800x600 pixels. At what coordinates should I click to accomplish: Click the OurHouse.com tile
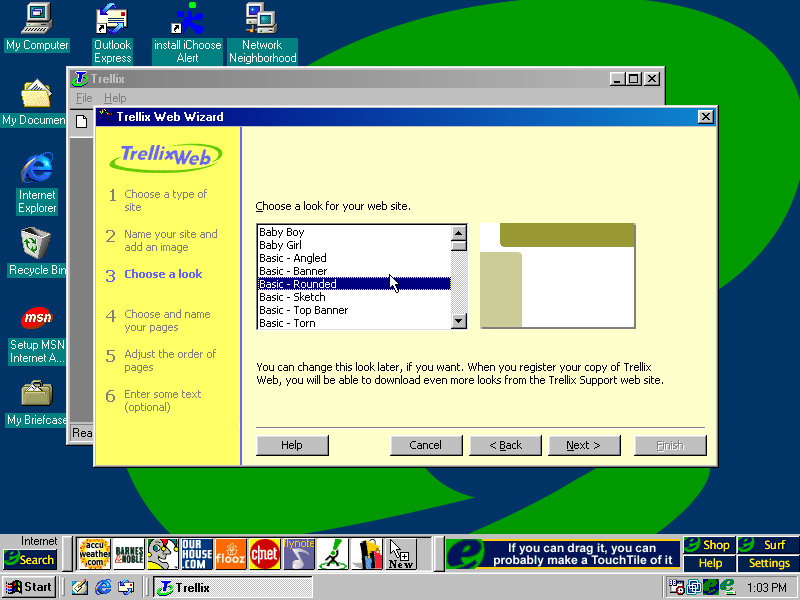tap(196, 553)
